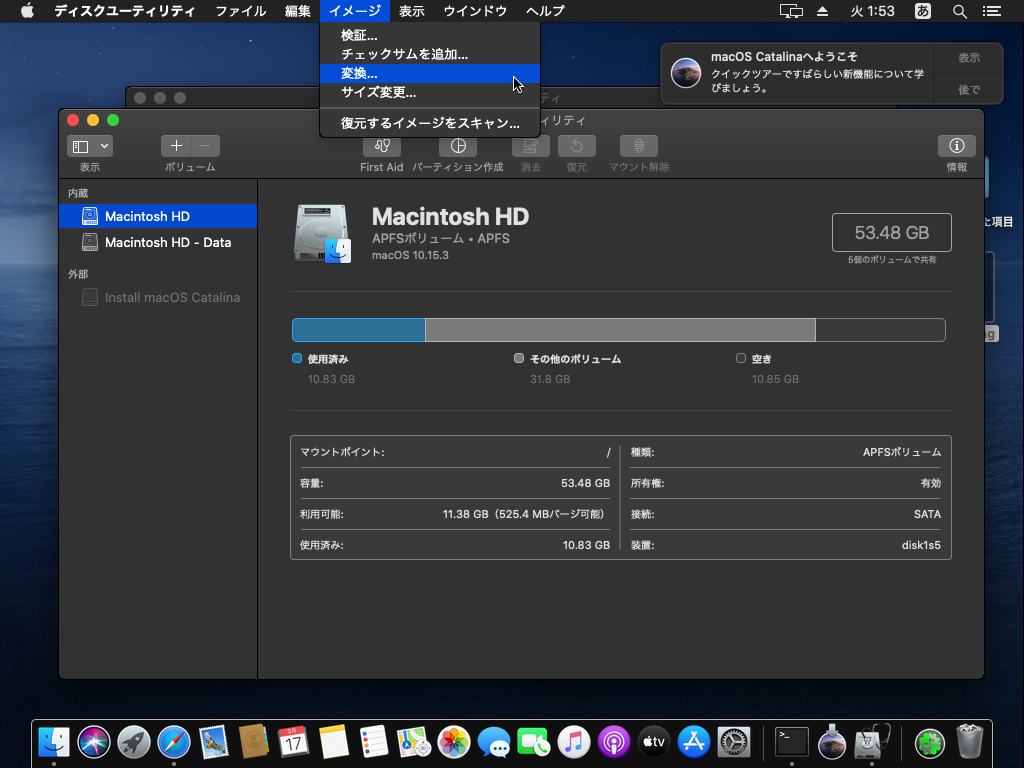Select Macintosh HD in the sidebar
Viewport: 1024px width, 768px height.
tap(158, 216)
